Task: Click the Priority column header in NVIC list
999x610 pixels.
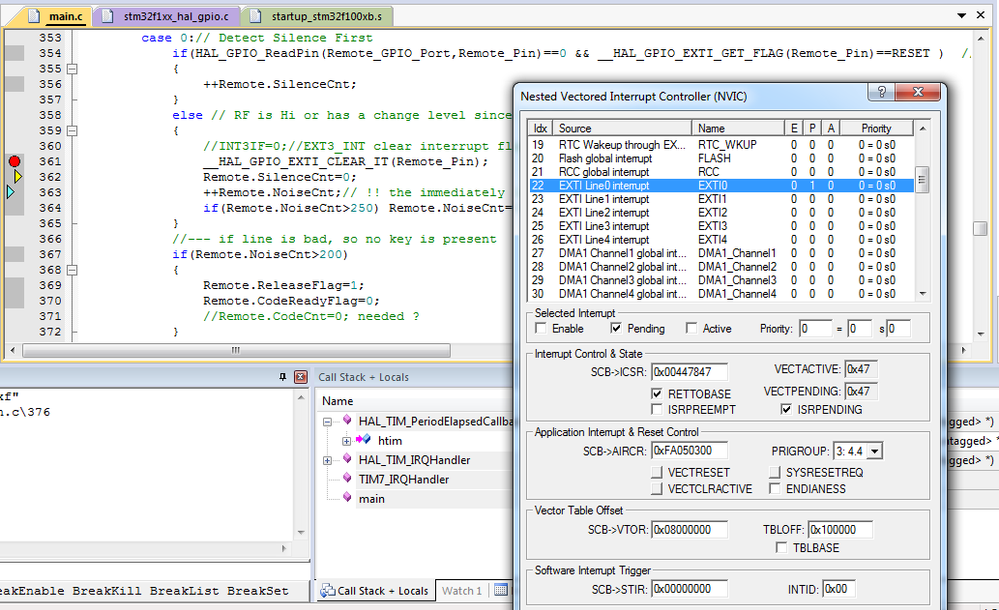Action: [876, 128]
